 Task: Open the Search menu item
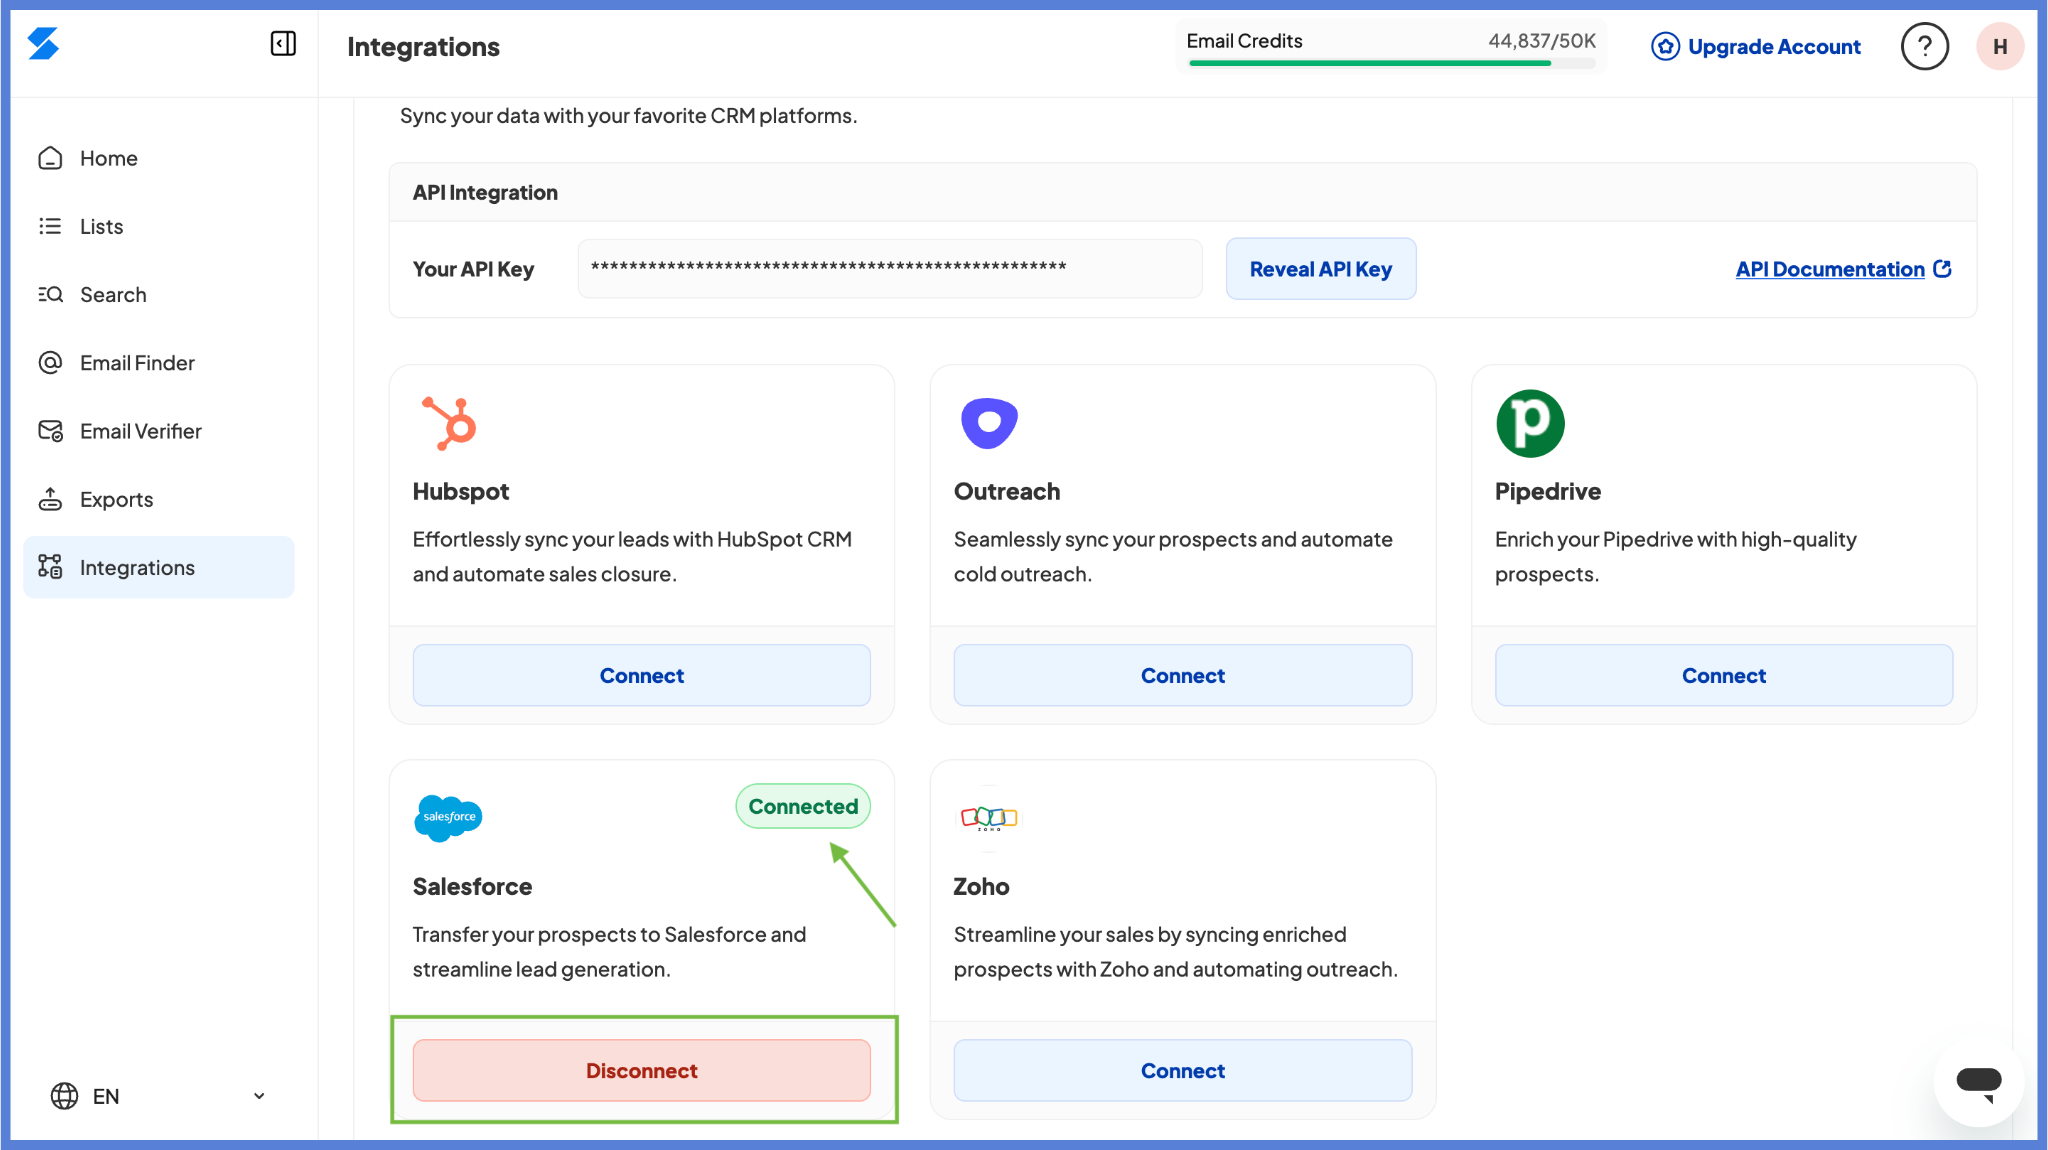[x=158, y=294]
